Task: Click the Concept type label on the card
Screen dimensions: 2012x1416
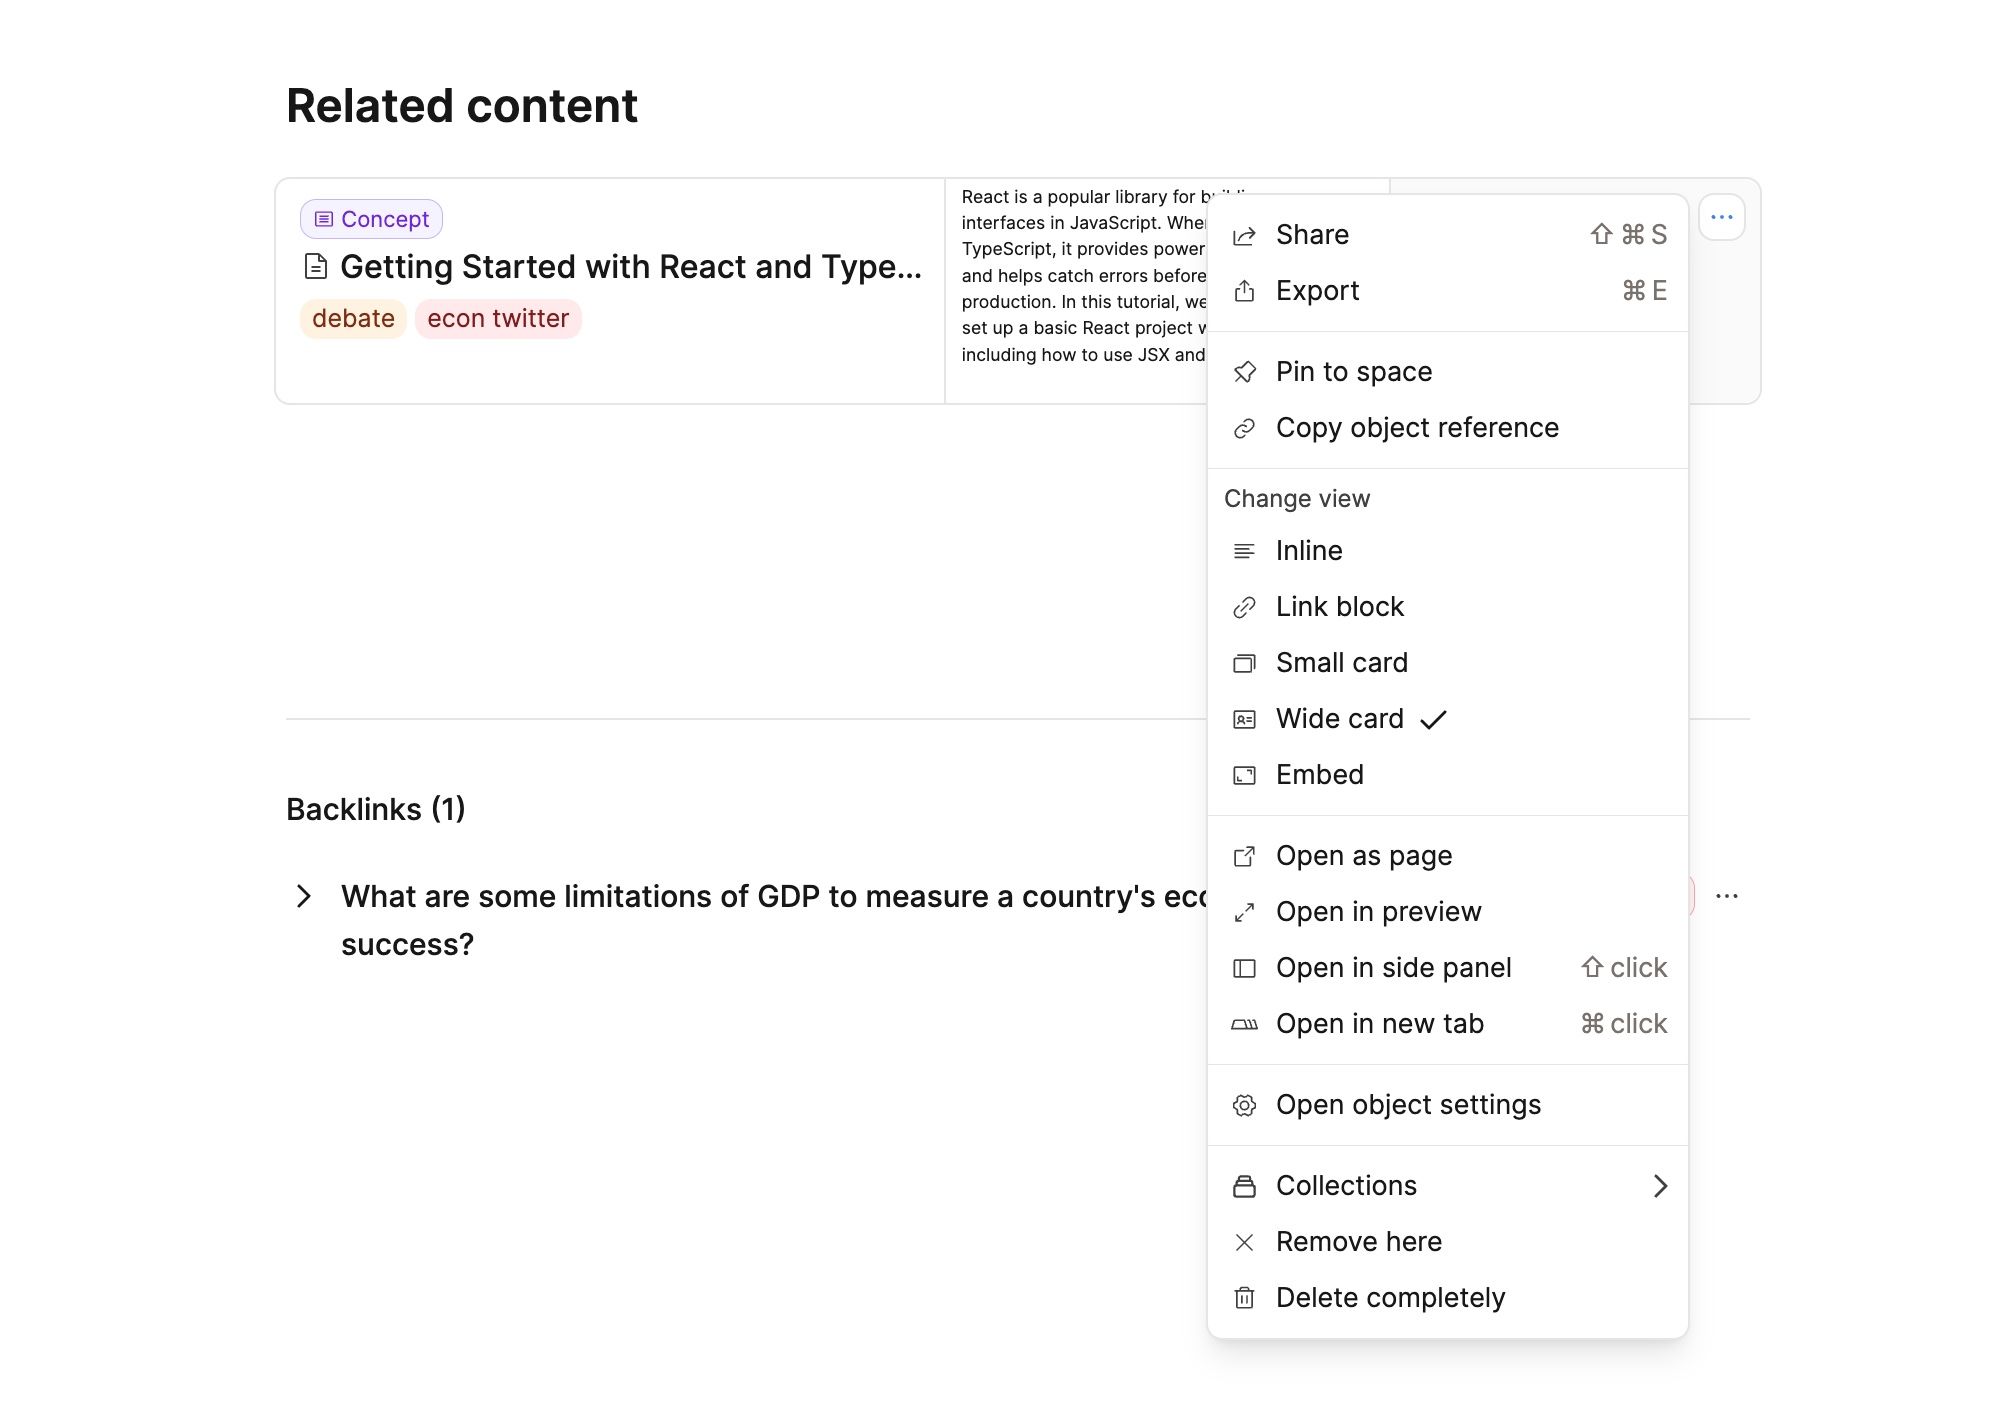Action: click(x=370, y=218)
